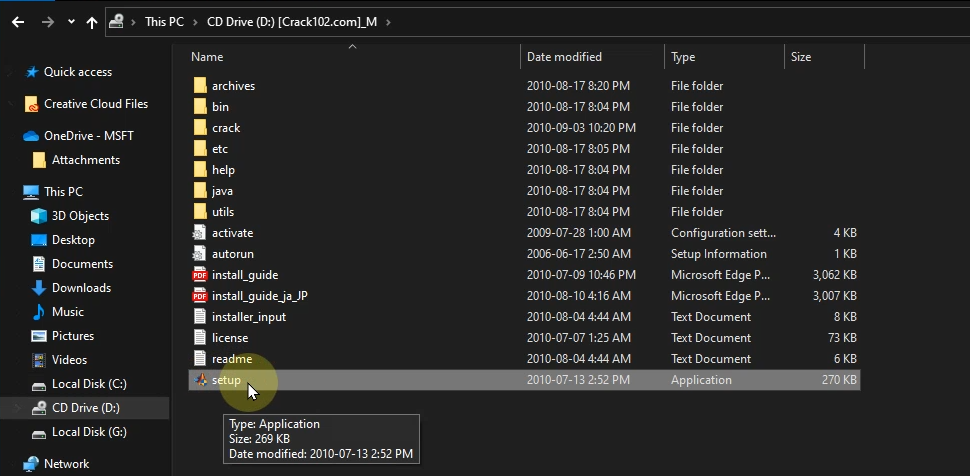This screenshot has width=970, height=476.
Task: Click the Up one level arrow
Action: (x=92, y=21)
